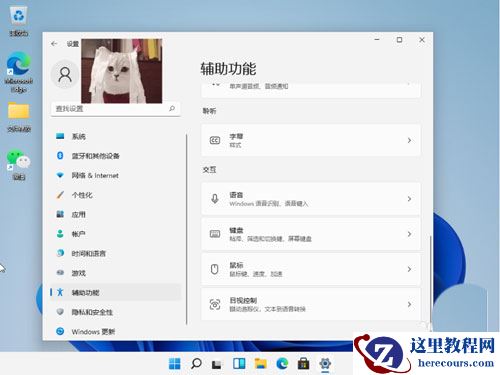Click the 时间和语言 globe icon

[60, 253]
